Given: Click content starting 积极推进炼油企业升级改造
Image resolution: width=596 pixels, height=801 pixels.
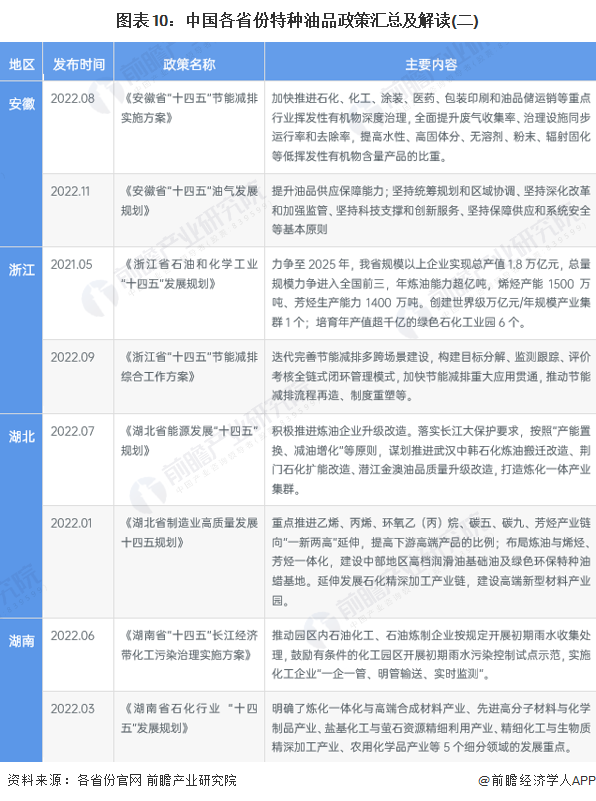Looking at the screenshot, I should point(431,460).
